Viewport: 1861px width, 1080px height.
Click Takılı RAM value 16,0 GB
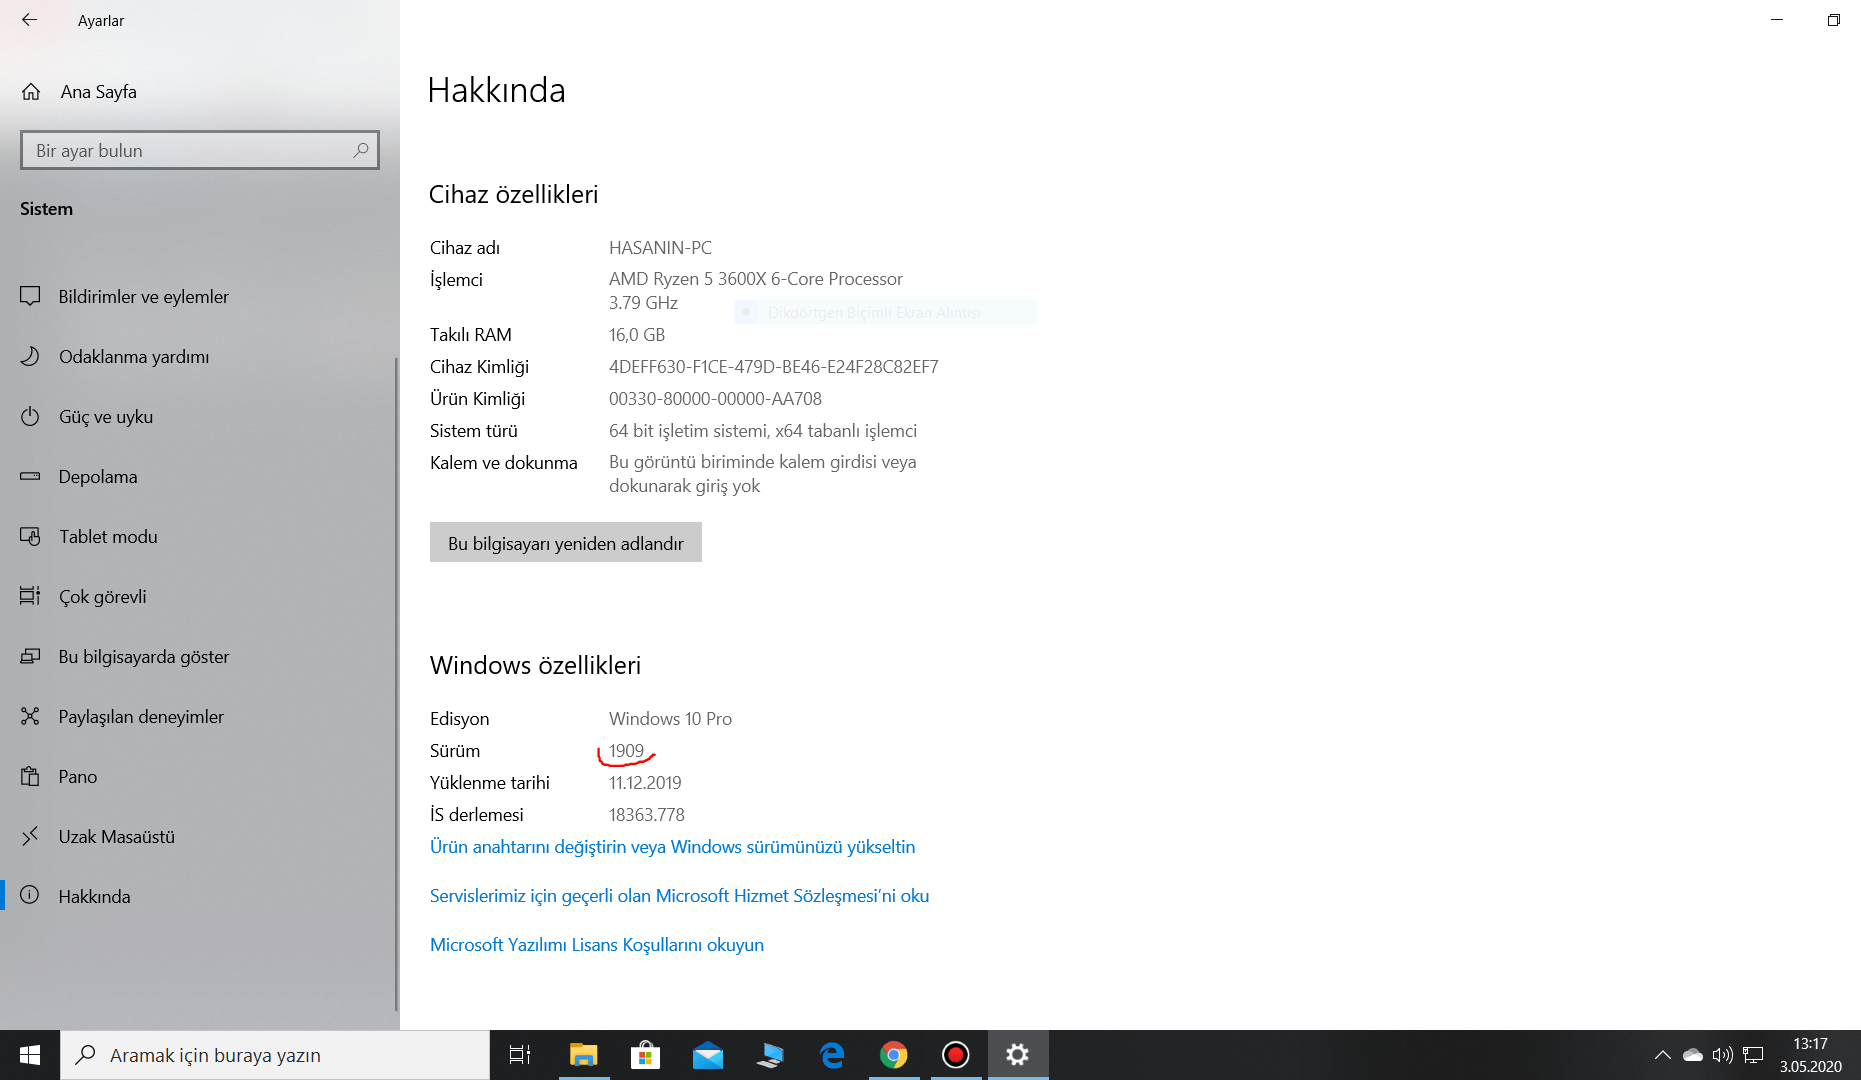[637, 335]
